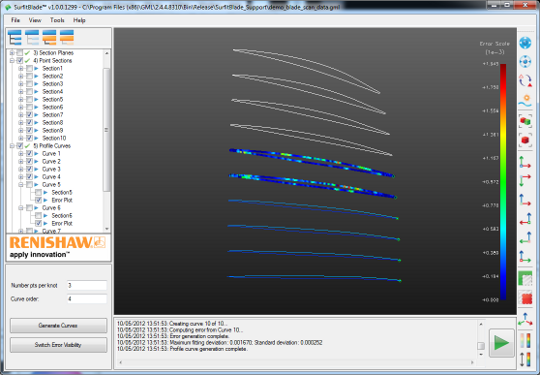540x375 pixels.
Task: Select the Section2 tree row text
Action: point(52,76)
